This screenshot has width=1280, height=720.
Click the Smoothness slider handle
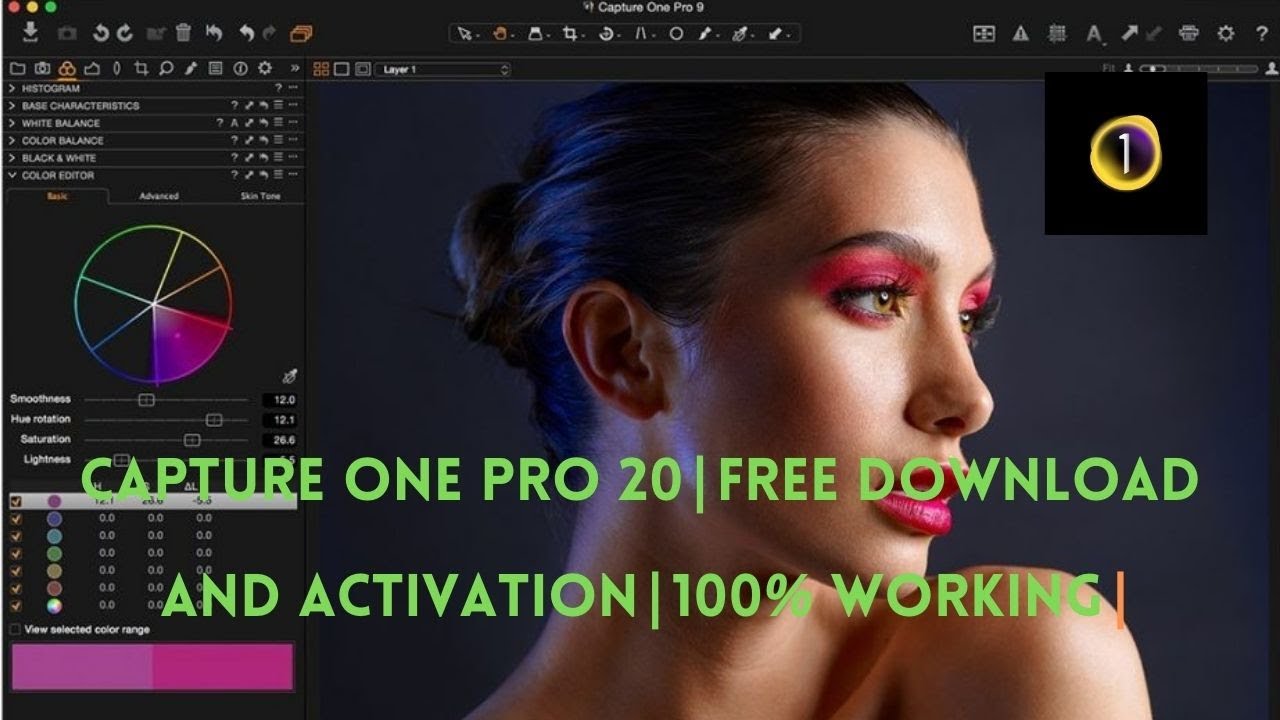tap(146, 399)
